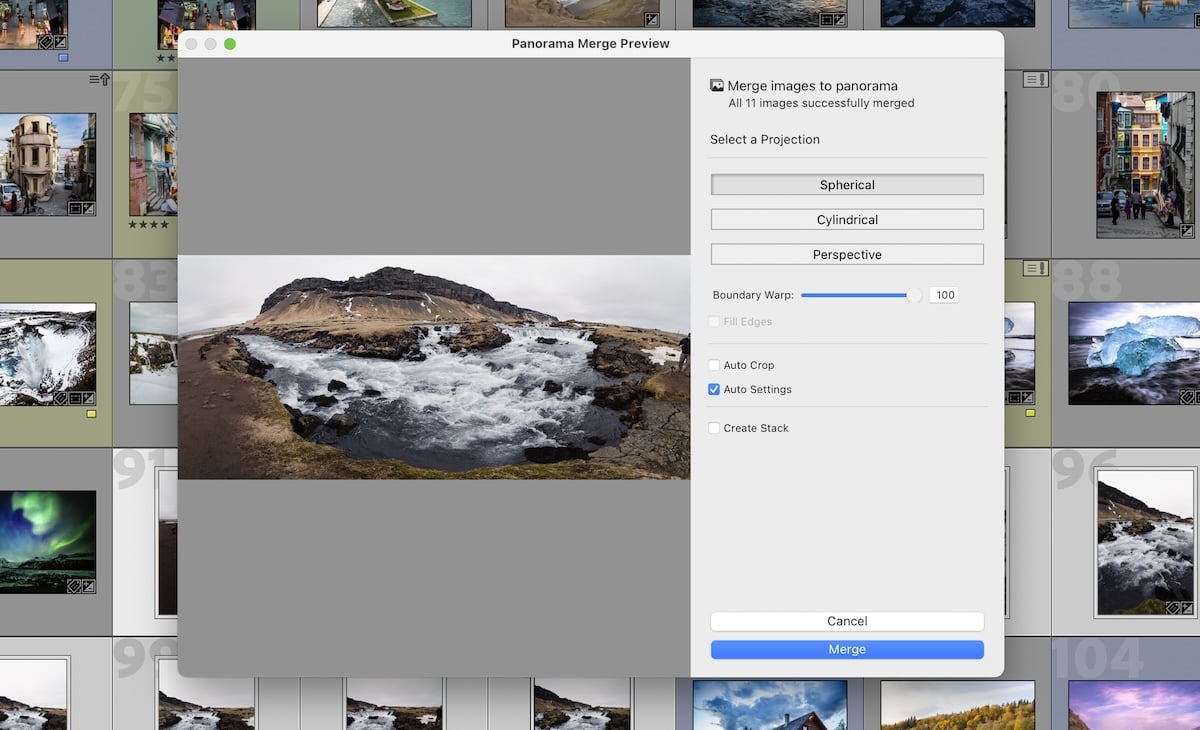Select the Spherical projection
Viewport: 1200px width, 730px height.
coord(847,184)
